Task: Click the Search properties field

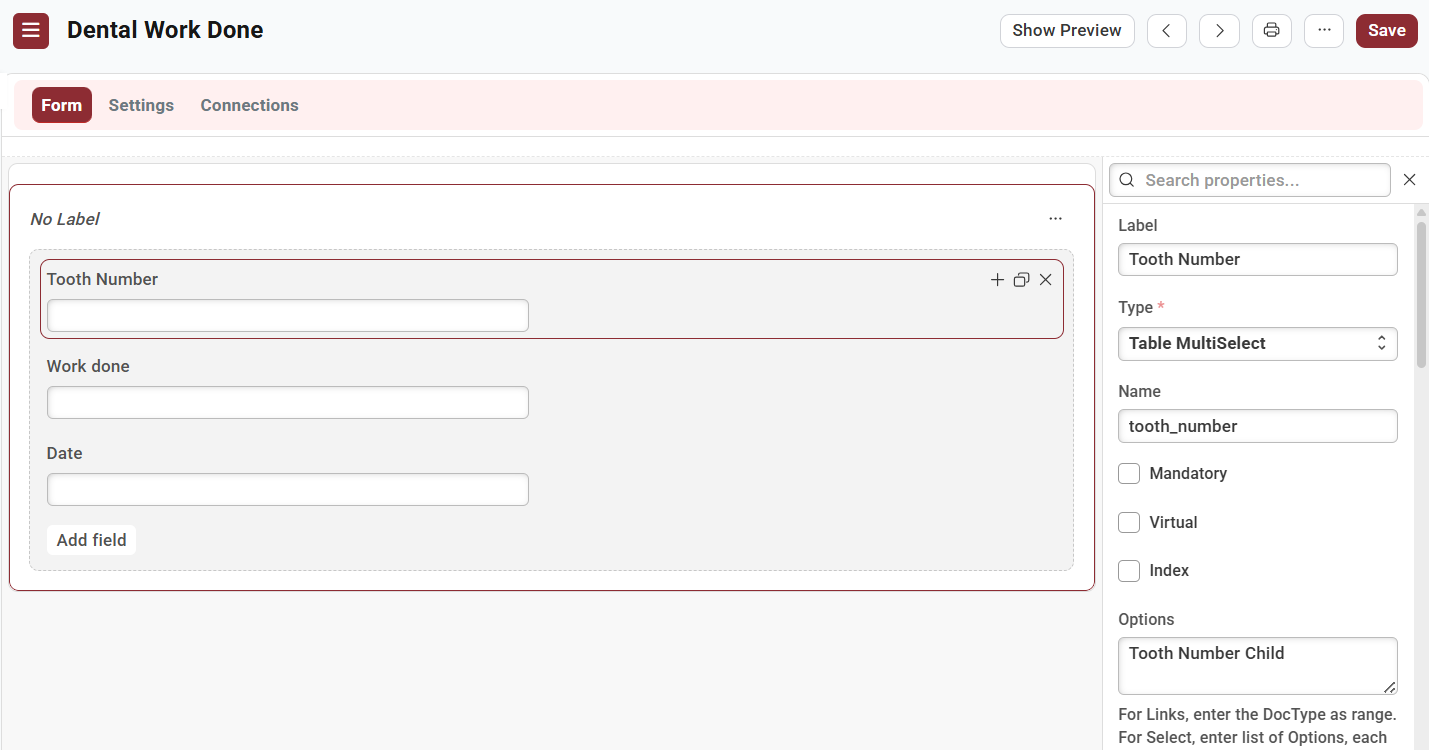Action: [x=1250, y=180]
